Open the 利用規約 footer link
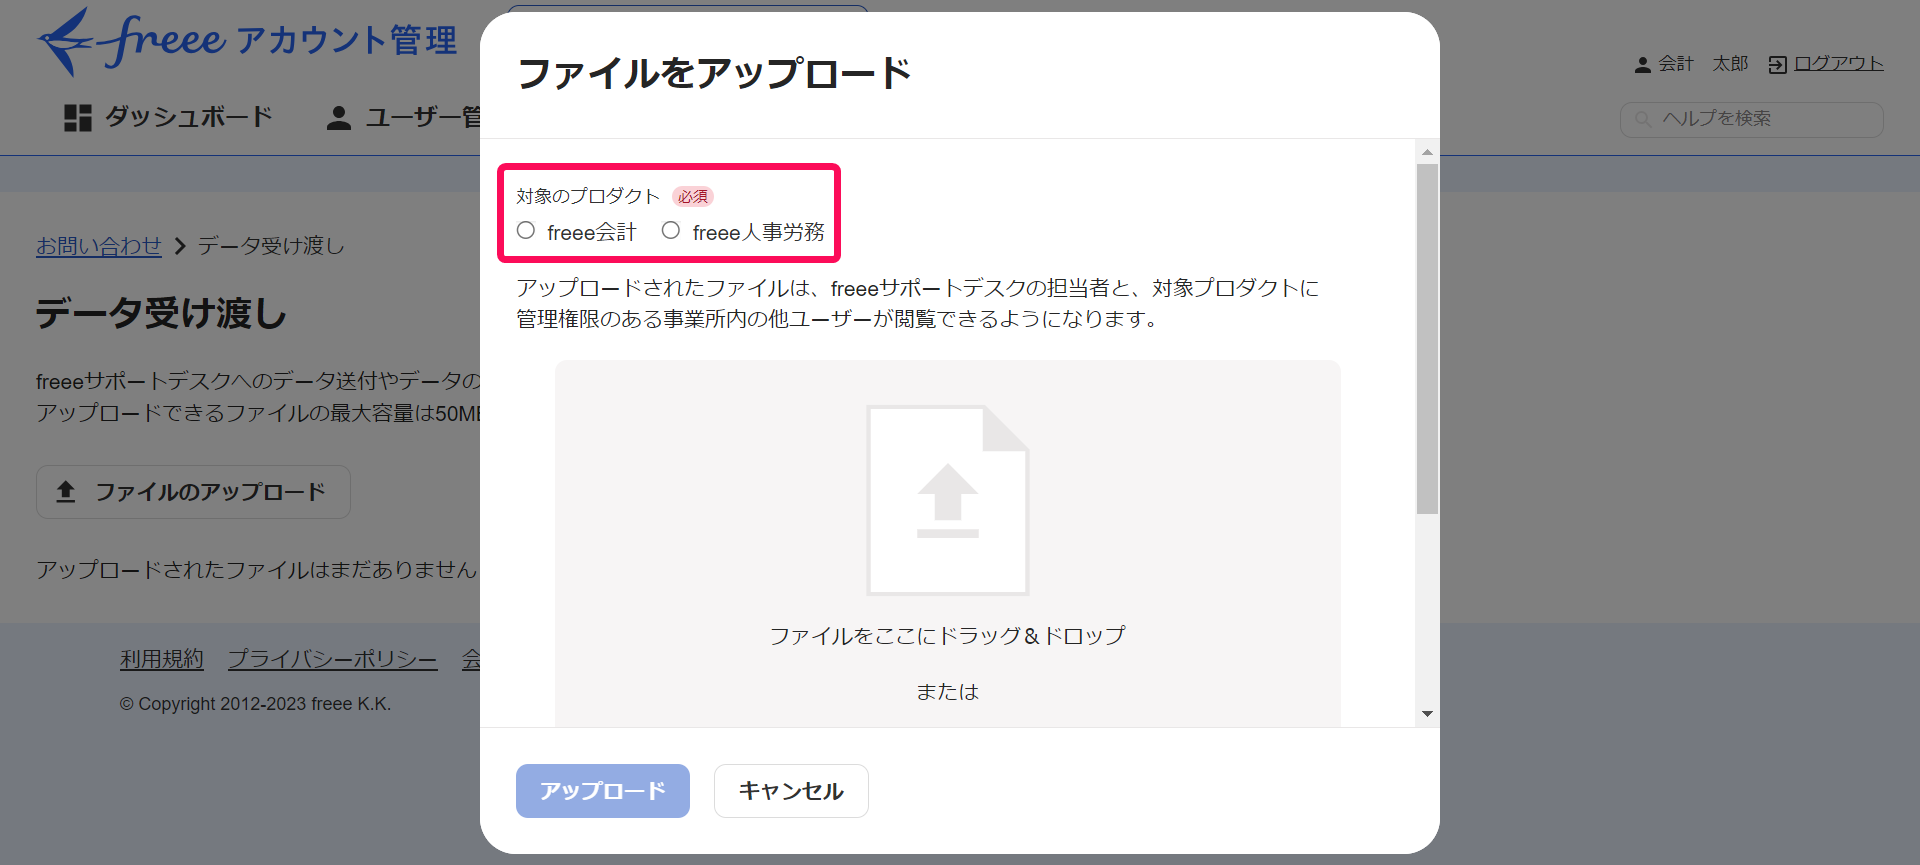 pos(162,659)
